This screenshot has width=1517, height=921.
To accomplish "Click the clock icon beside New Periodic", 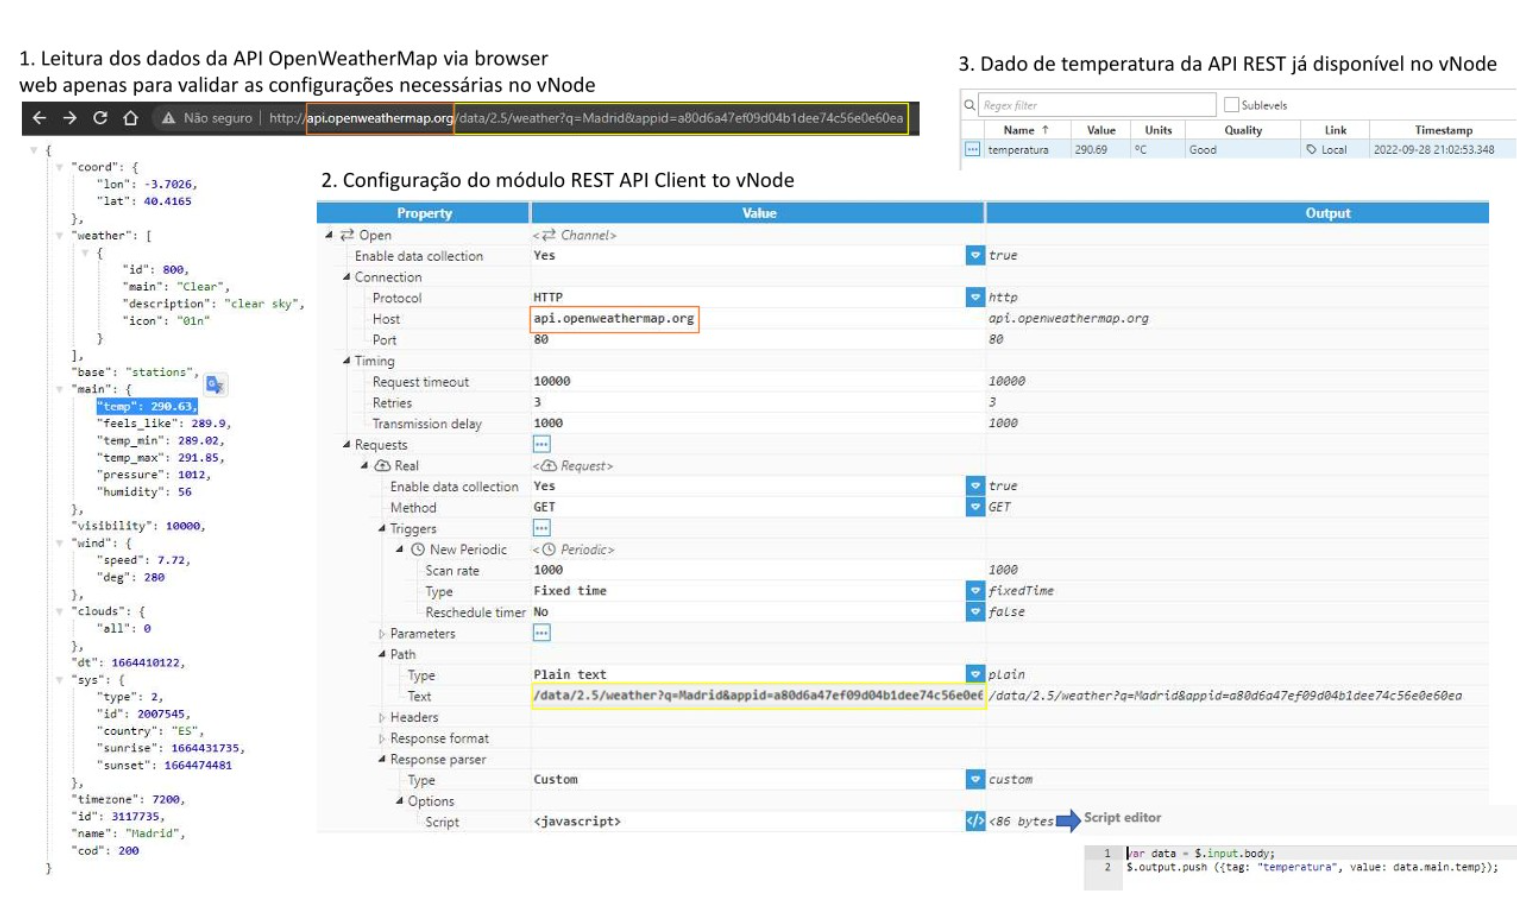I will [417, 550].
